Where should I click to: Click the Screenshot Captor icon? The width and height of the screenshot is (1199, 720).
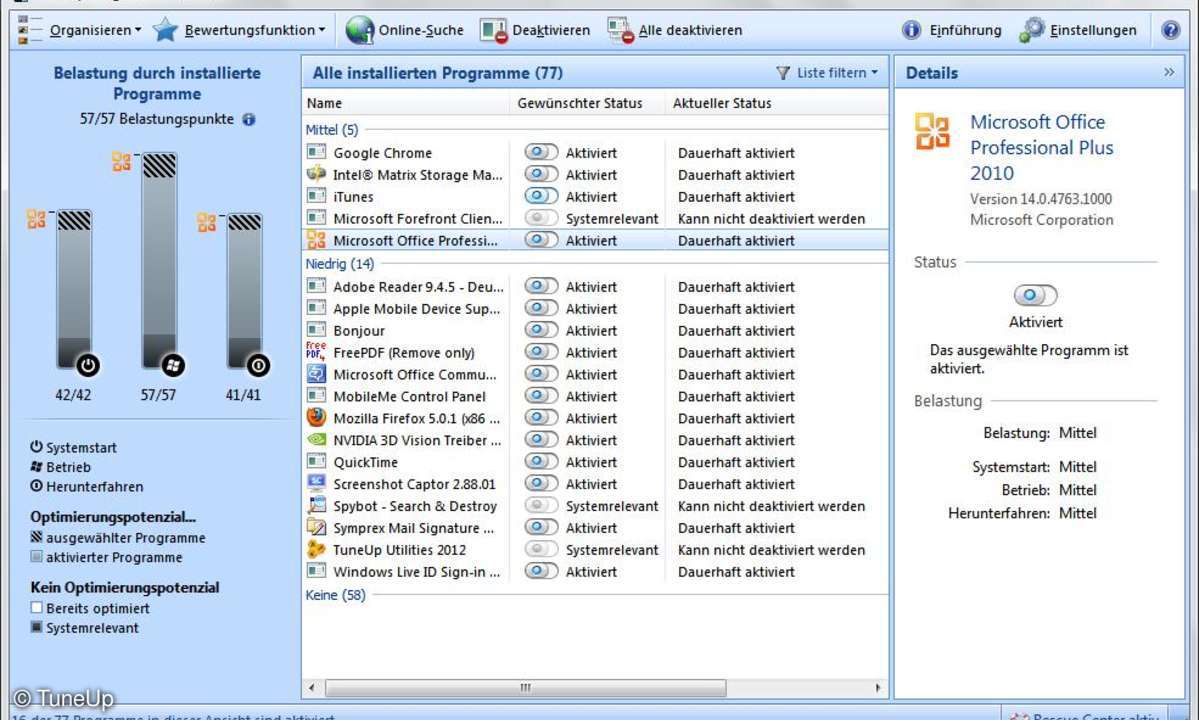click(316, 483)
